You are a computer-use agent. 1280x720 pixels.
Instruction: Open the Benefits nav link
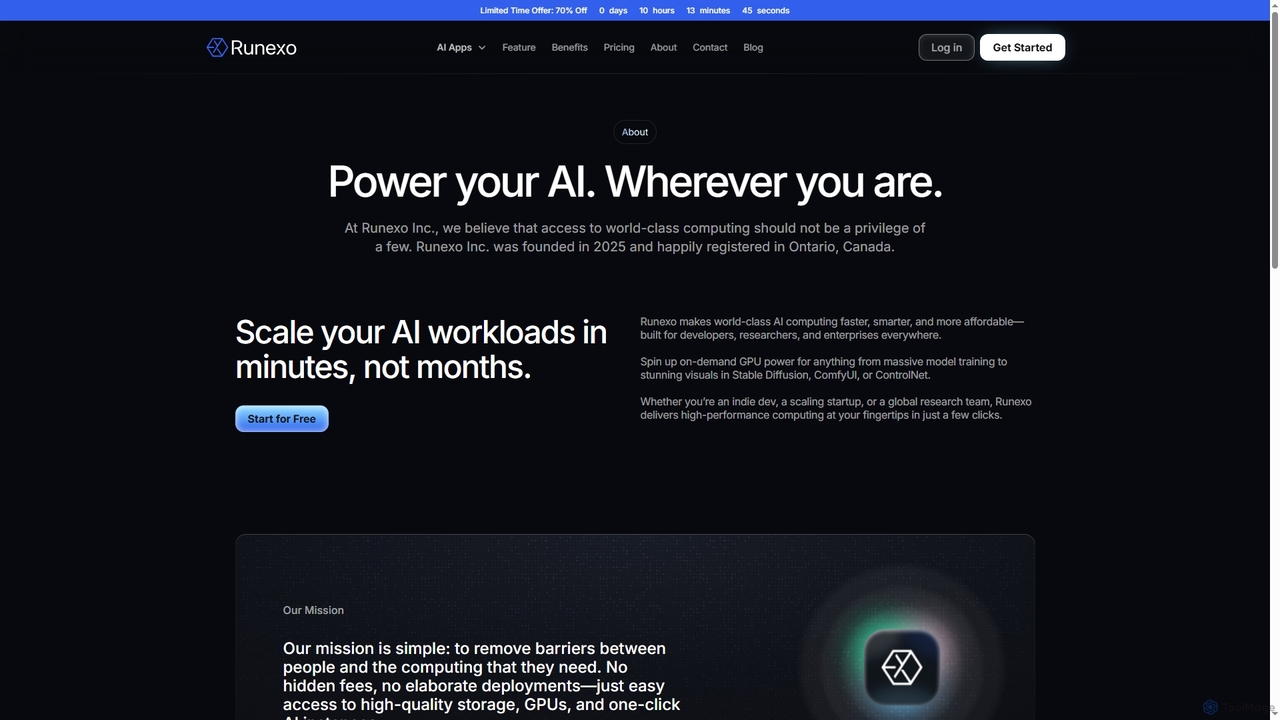[x=570, y=47]
